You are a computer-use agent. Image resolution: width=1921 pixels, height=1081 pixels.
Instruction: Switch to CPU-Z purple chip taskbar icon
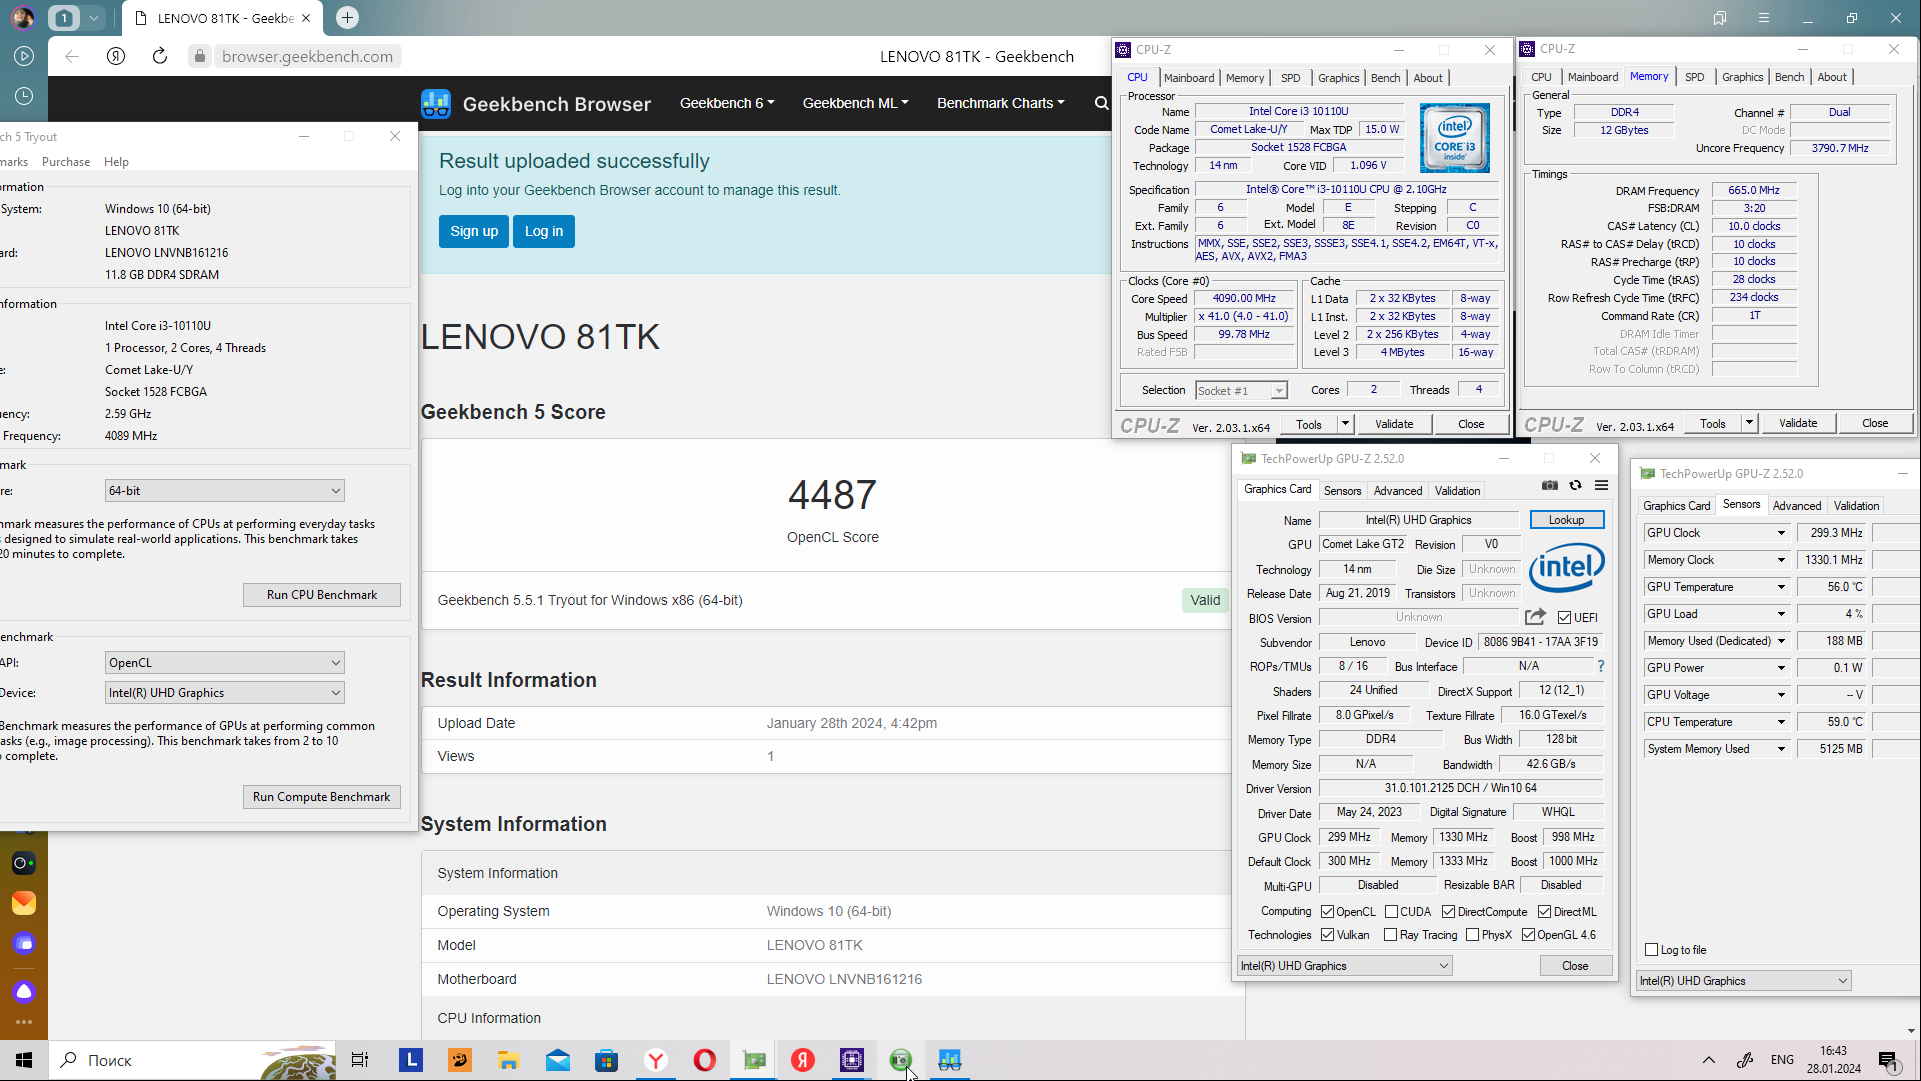(x=852, y=1060)
